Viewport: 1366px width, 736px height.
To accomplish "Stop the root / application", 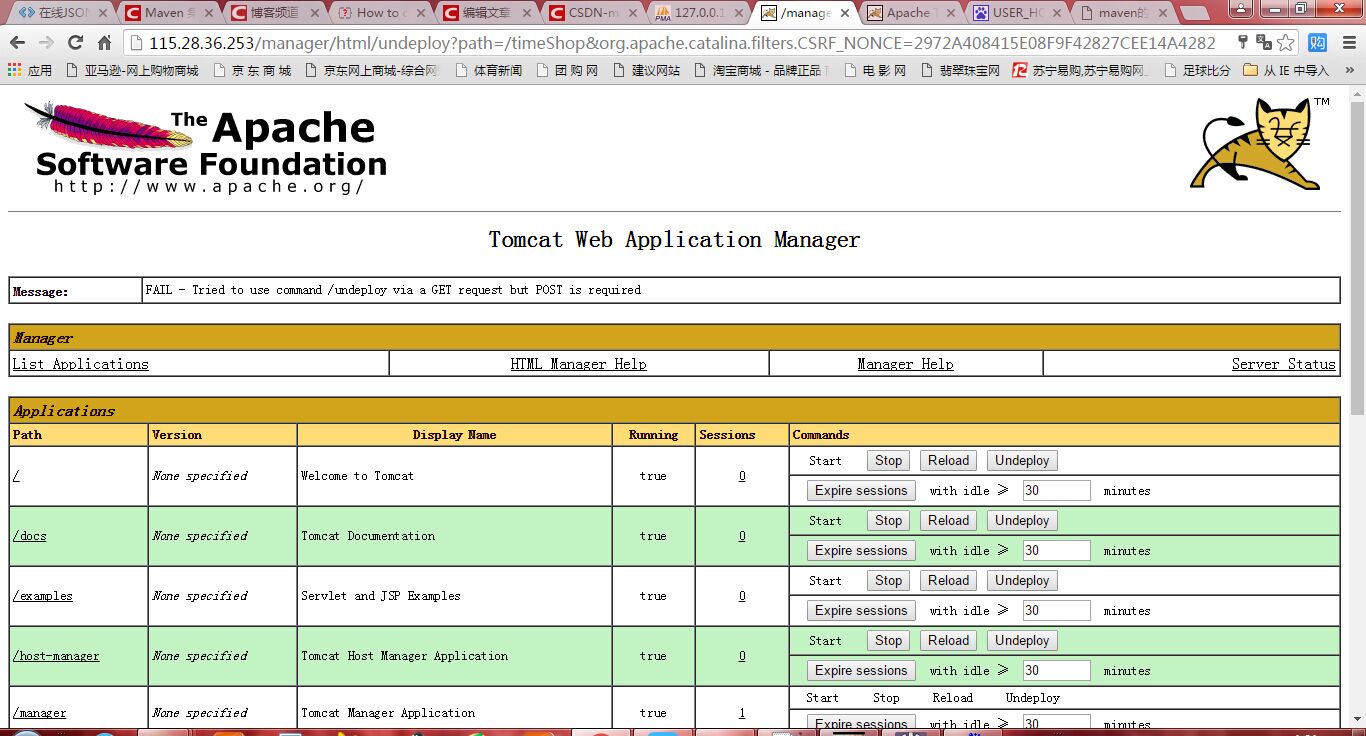I will pyautogui.click(x=888, y=461).
